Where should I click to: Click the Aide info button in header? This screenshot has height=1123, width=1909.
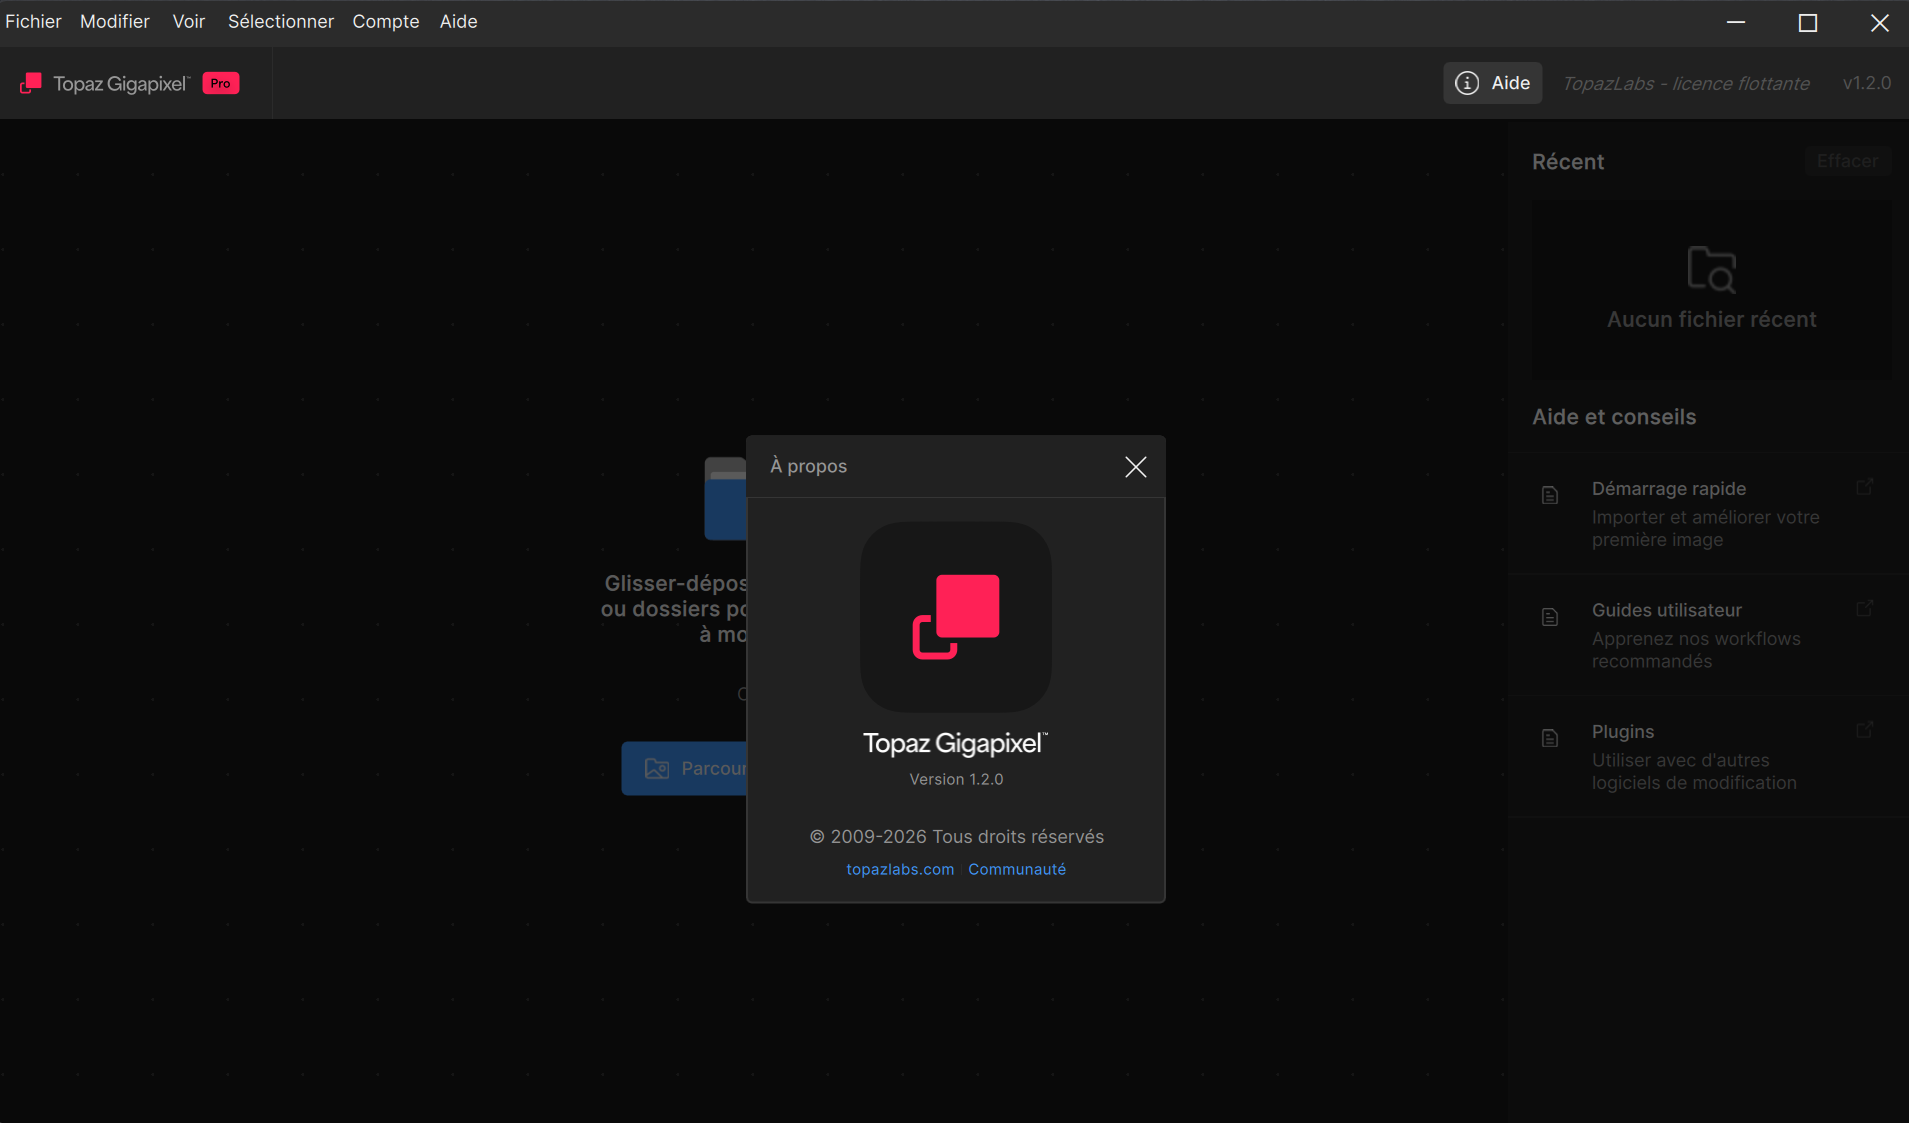[1492, 83]
